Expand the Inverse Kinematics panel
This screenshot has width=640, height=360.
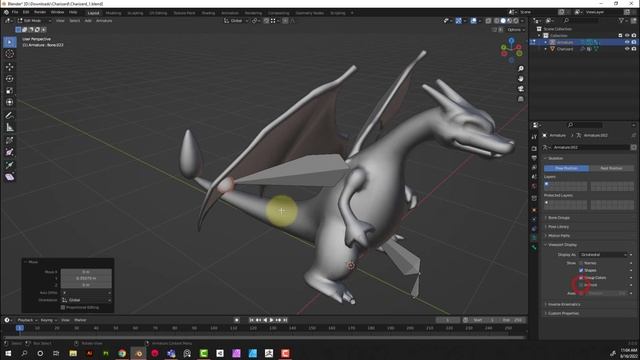click(x=563, y=304)
